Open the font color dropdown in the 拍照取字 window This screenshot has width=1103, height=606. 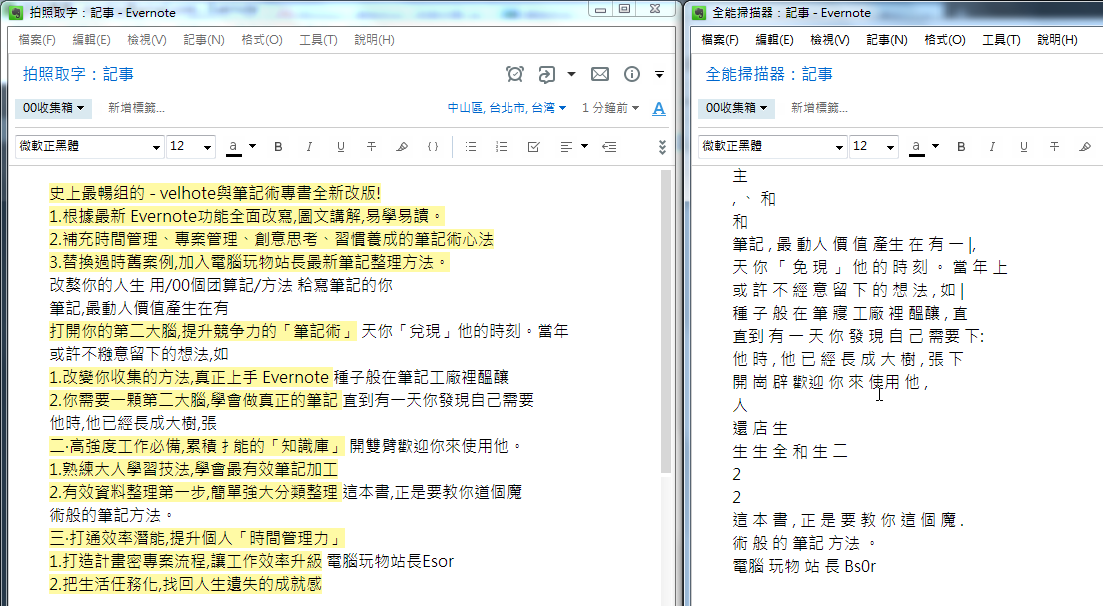(253, 146)
